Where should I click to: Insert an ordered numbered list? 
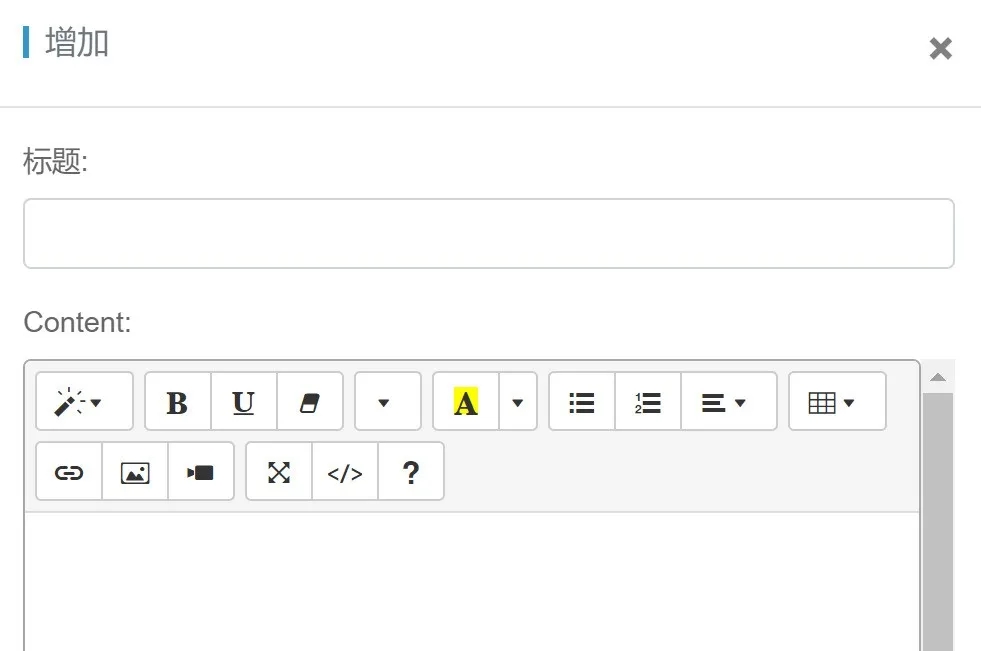(648, 402)
